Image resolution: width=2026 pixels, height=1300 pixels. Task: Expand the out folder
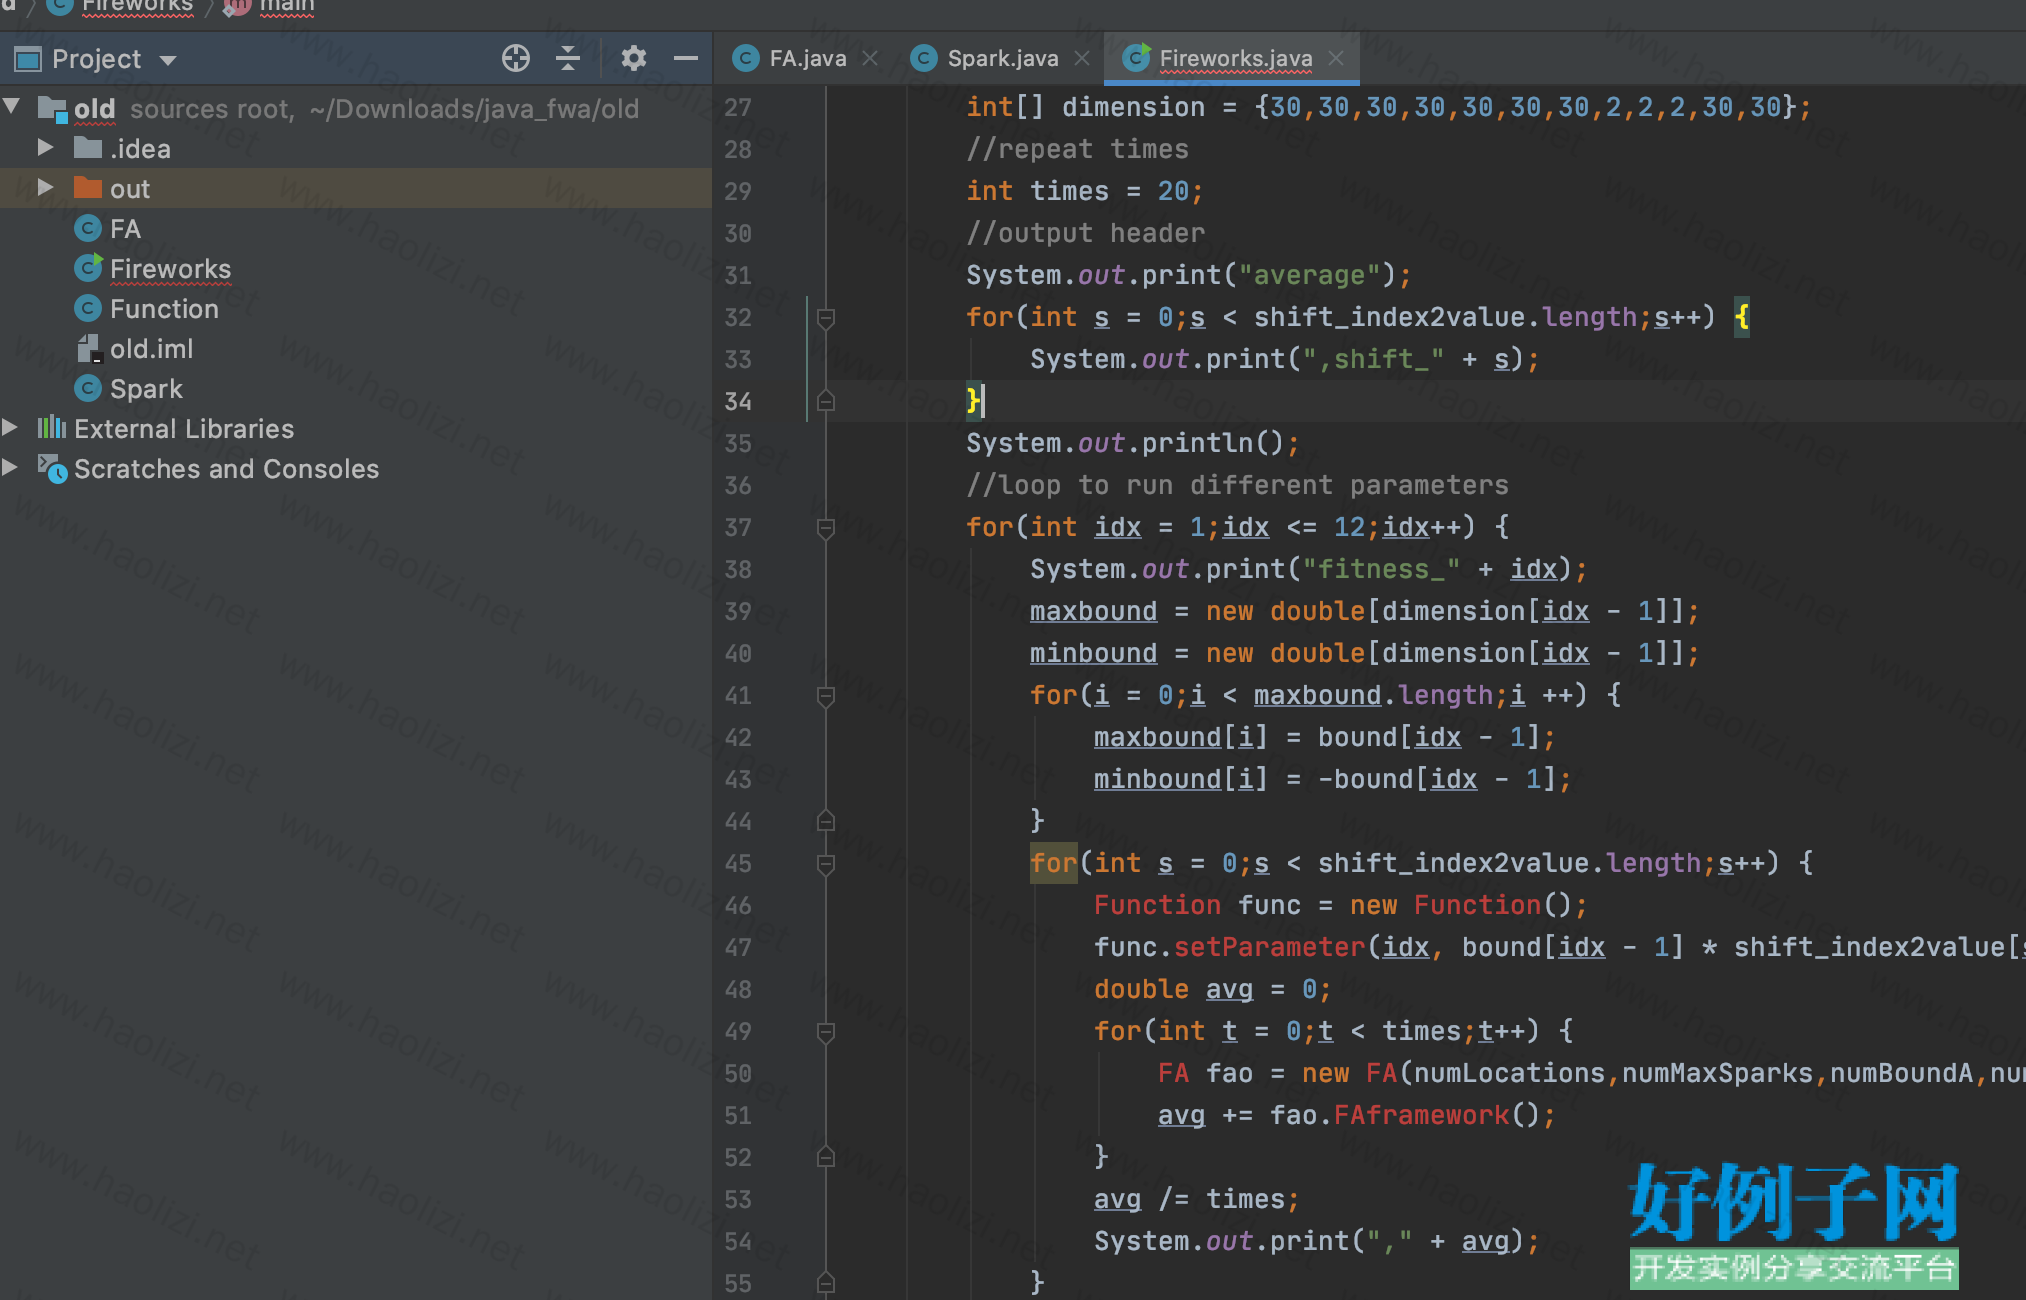45,188
